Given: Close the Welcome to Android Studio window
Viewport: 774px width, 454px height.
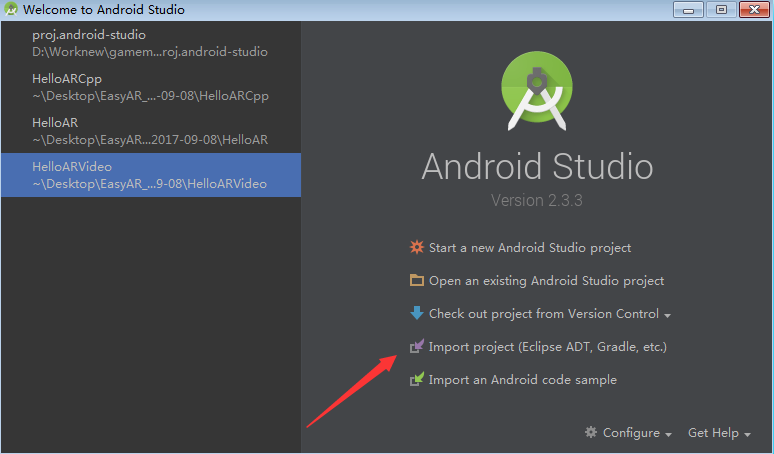Looking at the screenshot, I should tap(754, 9).
